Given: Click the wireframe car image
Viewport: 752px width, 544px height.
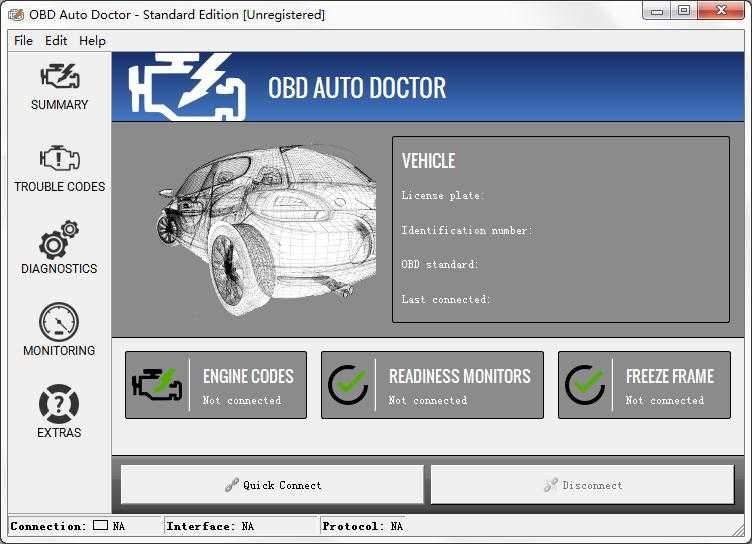Looking at the screenshot, I should 267,229.
